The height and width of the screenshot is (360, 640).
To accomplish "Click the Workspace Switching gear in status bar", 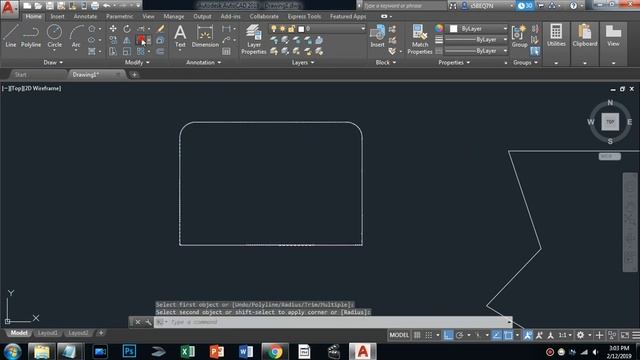I will [x=580, y=335].
